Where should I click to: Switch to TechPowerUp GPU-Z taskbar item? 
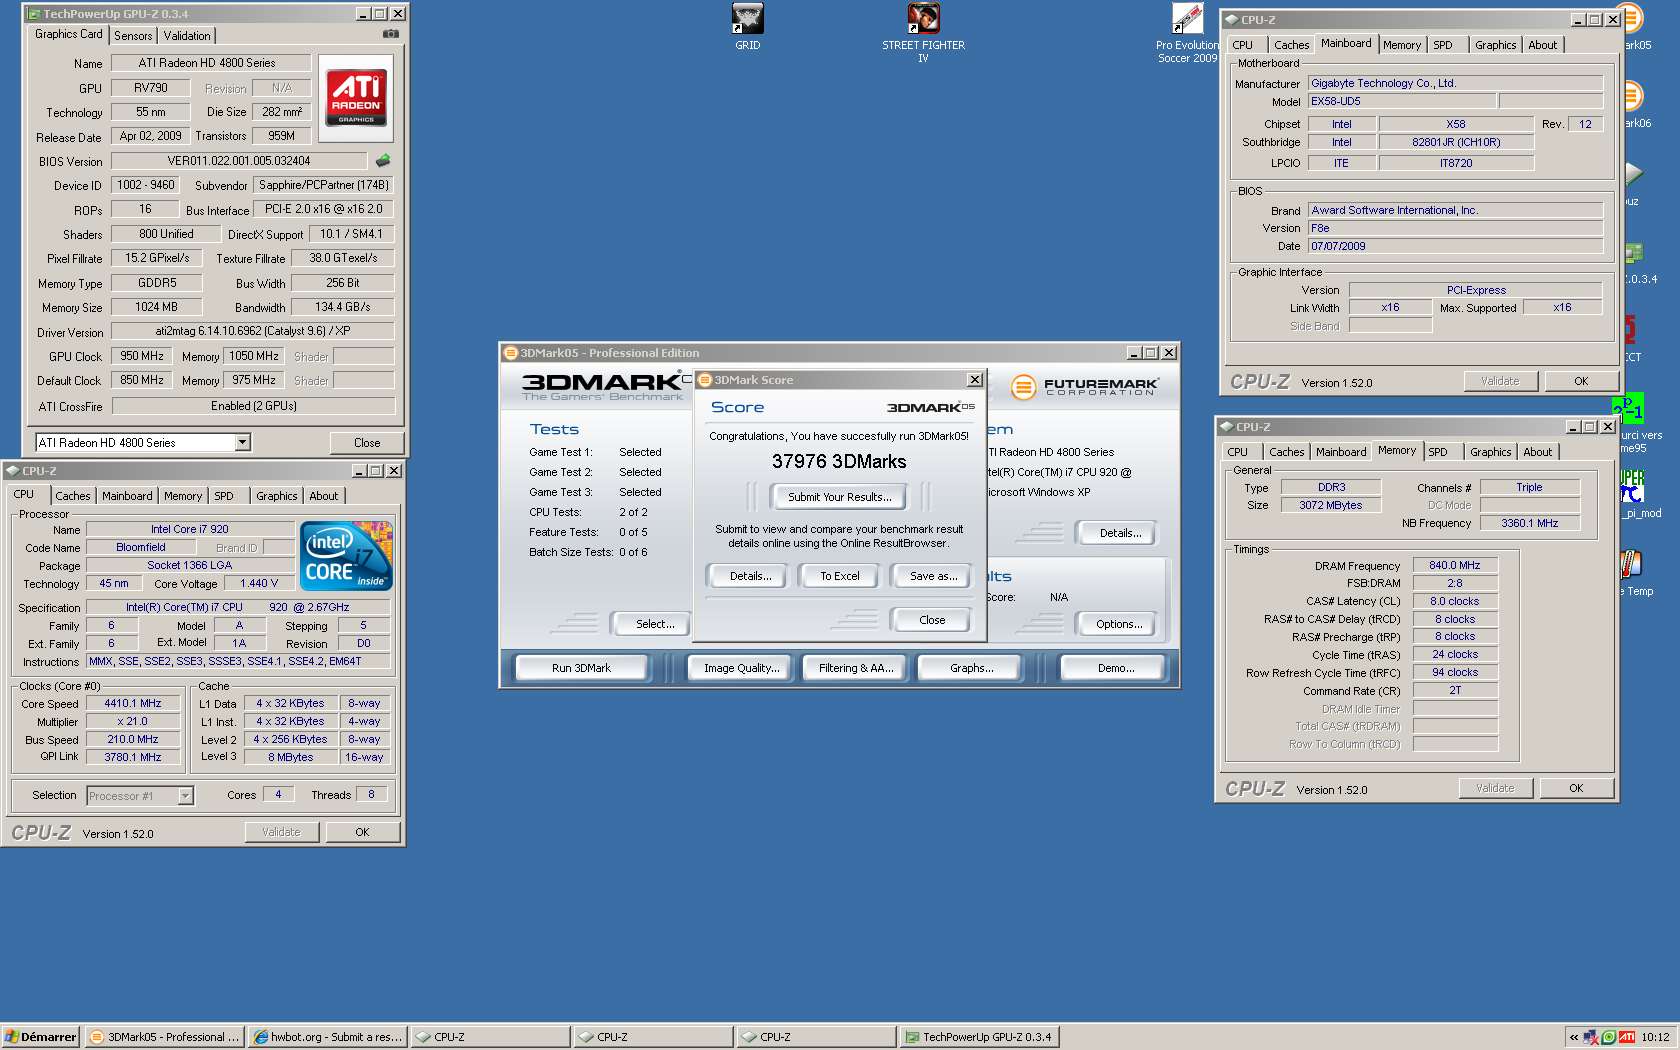[x=979, y=1037]
